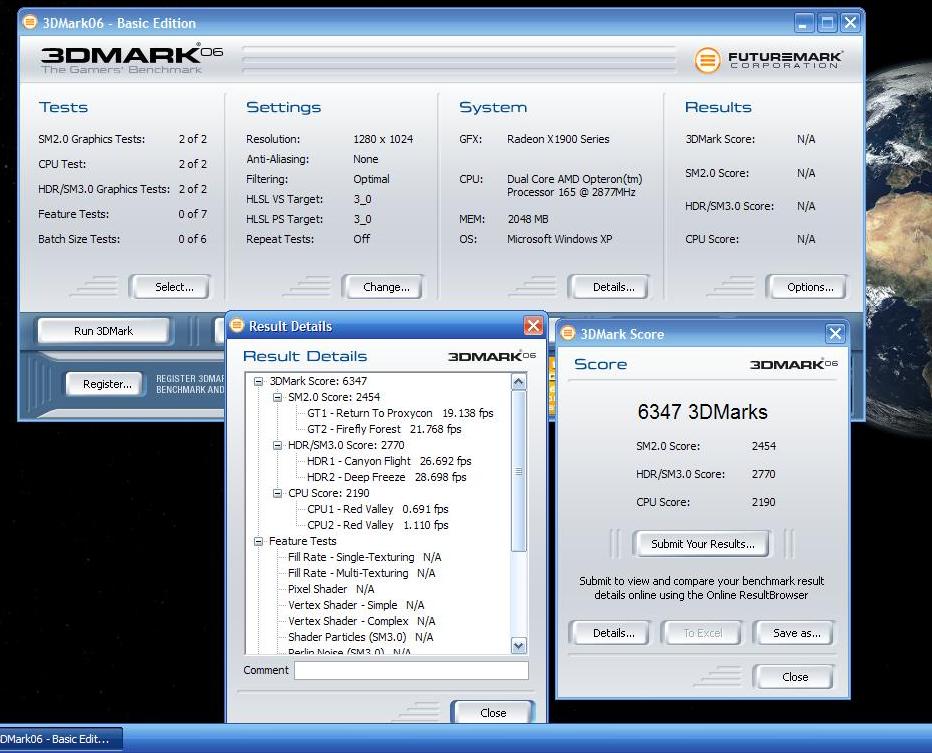Open Details... in 3DMark Score window
Screen dimensions: 932x753
point(610,633)
